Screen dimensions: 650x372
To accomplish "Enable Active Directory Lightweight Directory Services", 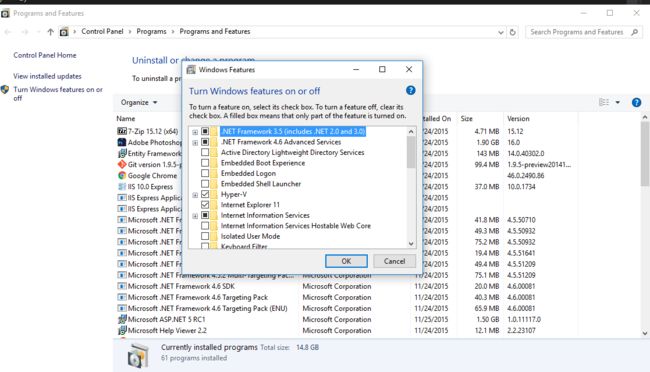I will point(205,152).
